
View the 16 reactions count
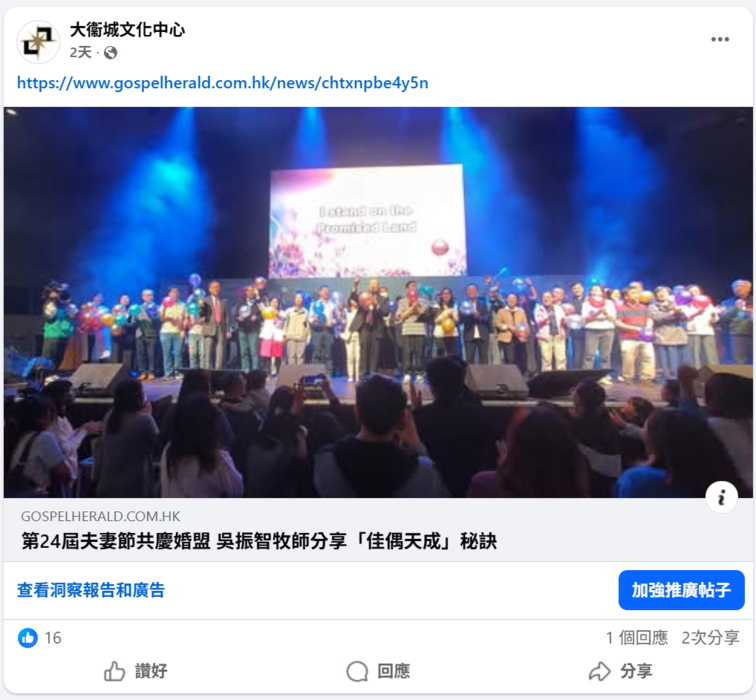[x=53, y=638]
